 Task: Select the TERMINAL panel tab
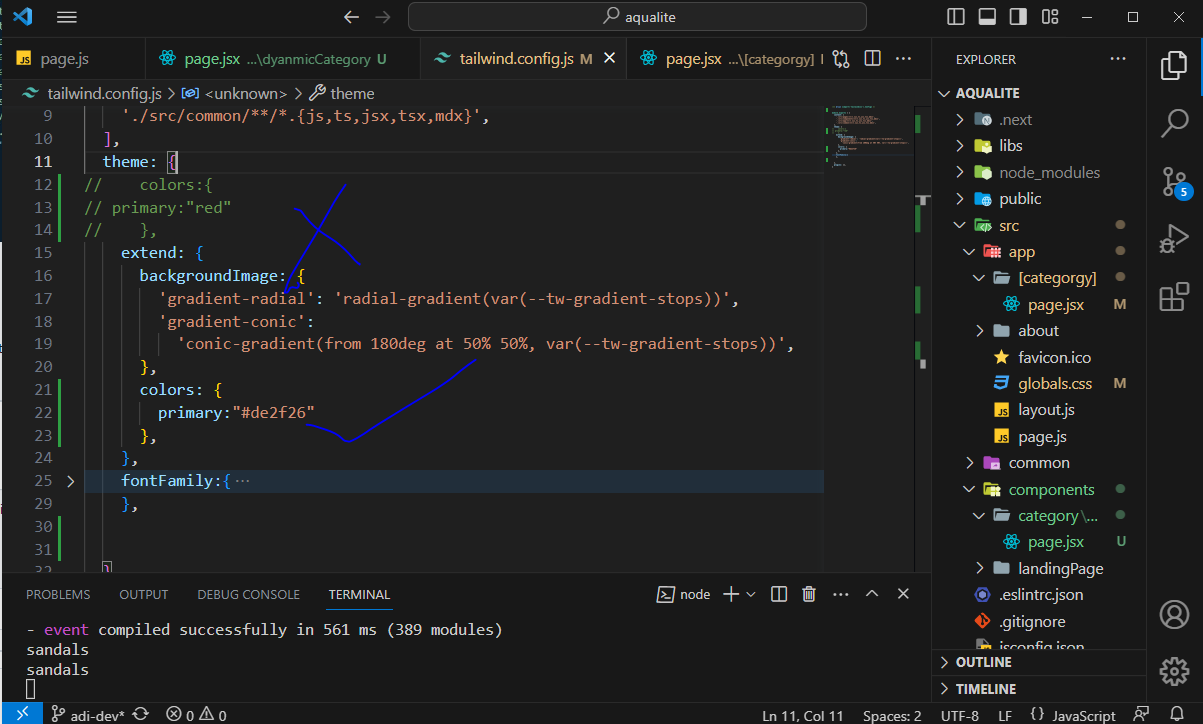tap(359, 594)
